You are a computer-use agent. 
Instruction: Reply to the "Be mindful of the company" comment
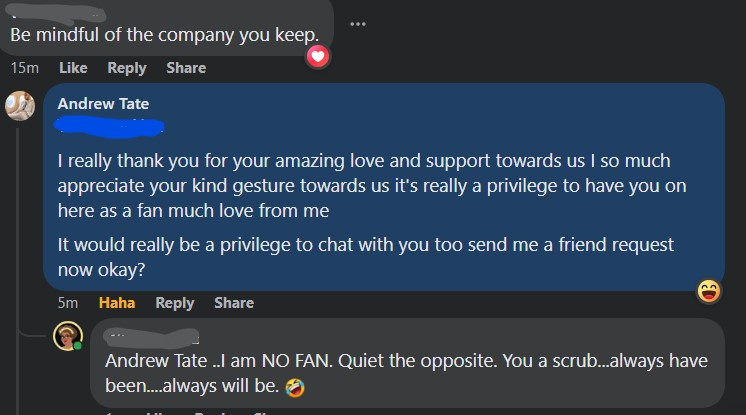pyautogui.click(x=126, y=68)
